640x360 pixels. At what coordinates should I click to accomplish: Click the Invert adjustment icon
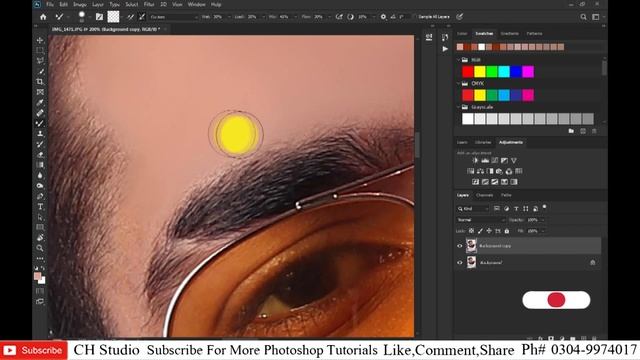(476, 182)
